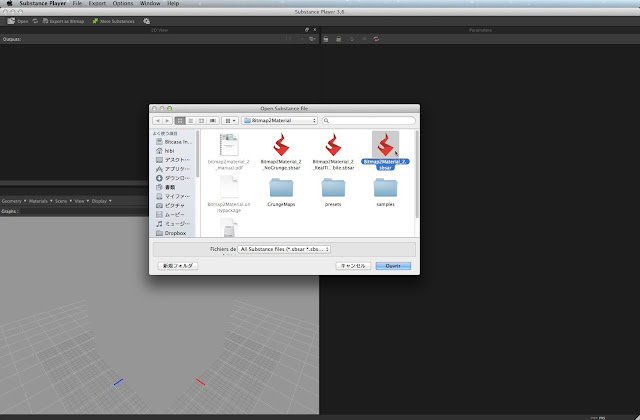
Task: Switch dialog to Cover Flow view
Action: coord(212,121)
